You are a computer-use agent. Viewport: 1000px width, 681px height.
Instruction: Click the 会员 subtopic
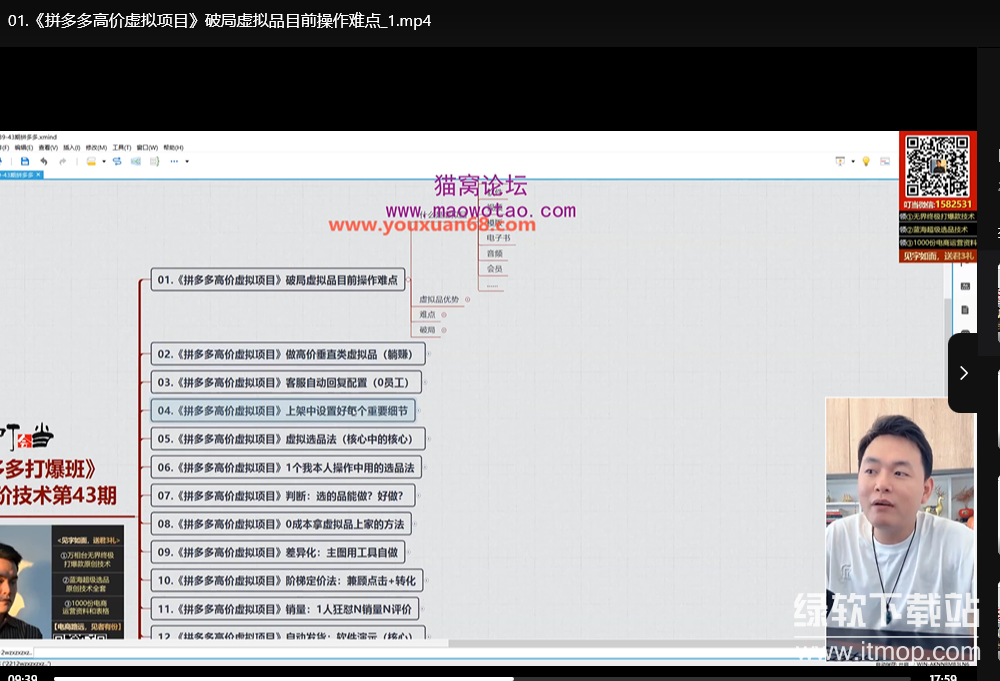point(495,268)
